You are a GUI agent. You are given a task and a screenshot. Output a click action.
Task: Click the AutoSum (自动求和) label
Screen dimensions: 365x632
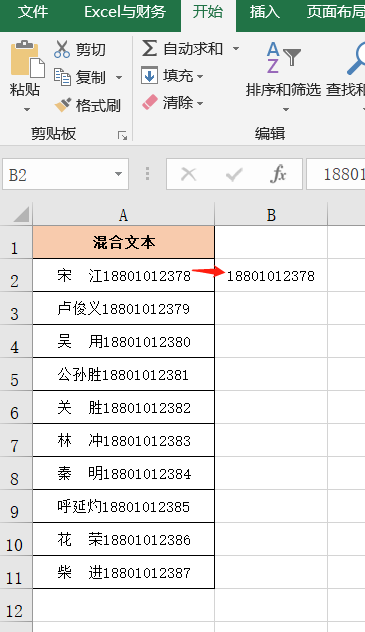[x=193, y=49]
